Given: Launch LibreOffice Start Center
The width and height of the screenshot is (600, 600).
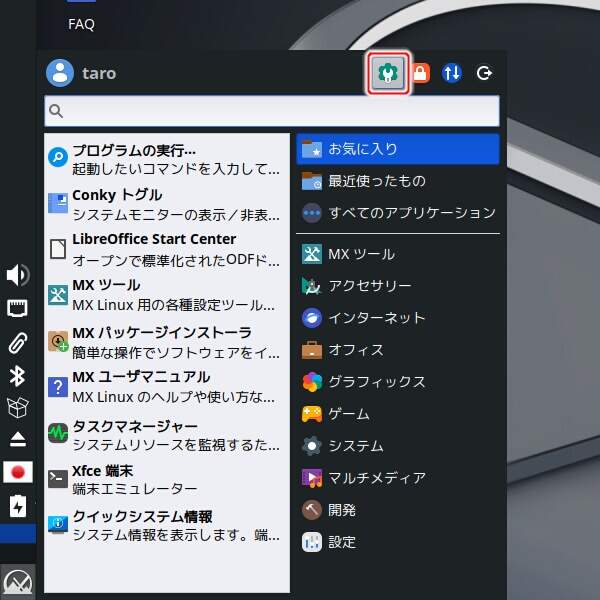Looking at the screenshot, I should click(166, 248).
